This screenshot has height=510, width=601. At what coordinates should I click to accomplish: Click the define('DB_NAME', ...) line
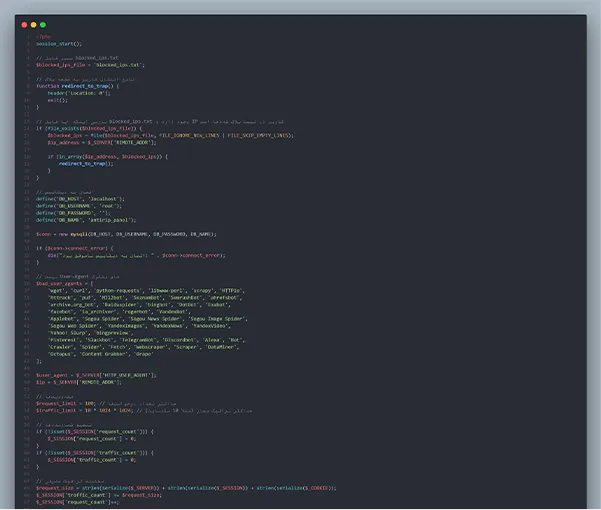pos(86,220)
